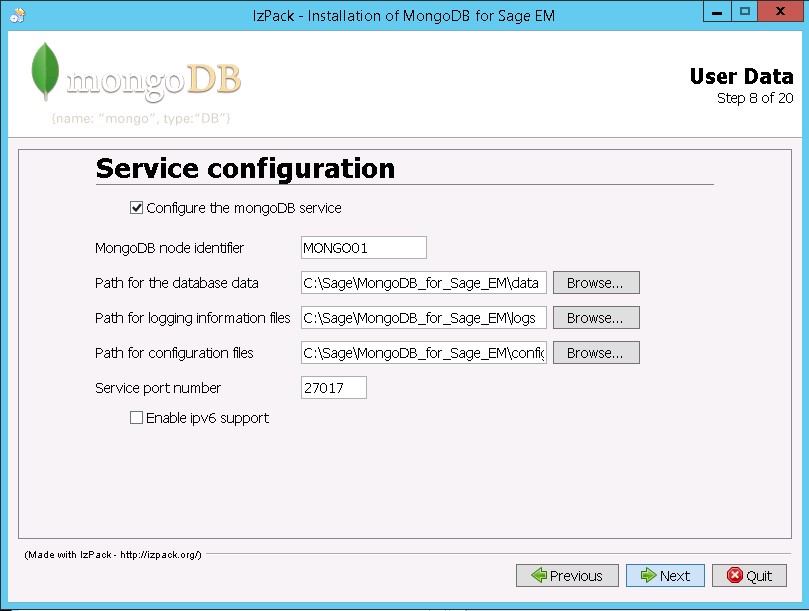Screen dimensions: 809x611
Task: Click the 'User Data' title text
Action: pos(741,76)
